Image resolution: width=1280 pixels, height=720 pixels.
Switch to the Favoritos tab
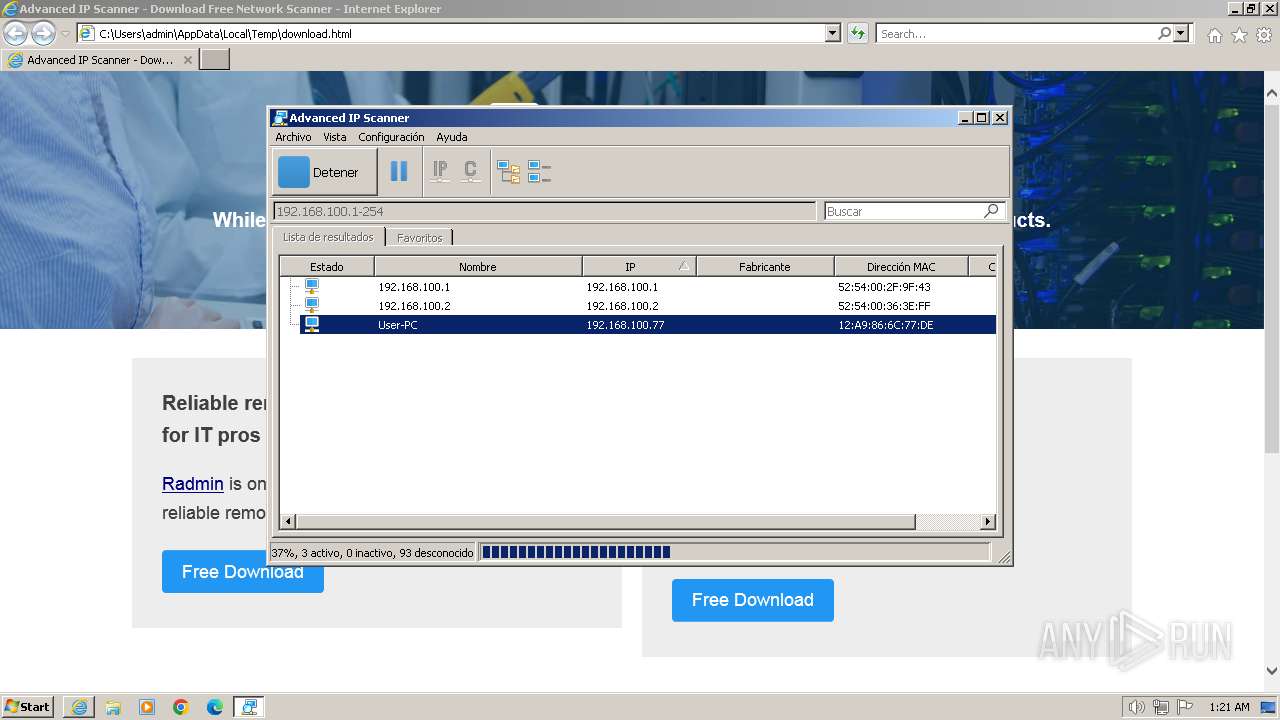click(x=419, y=238)
